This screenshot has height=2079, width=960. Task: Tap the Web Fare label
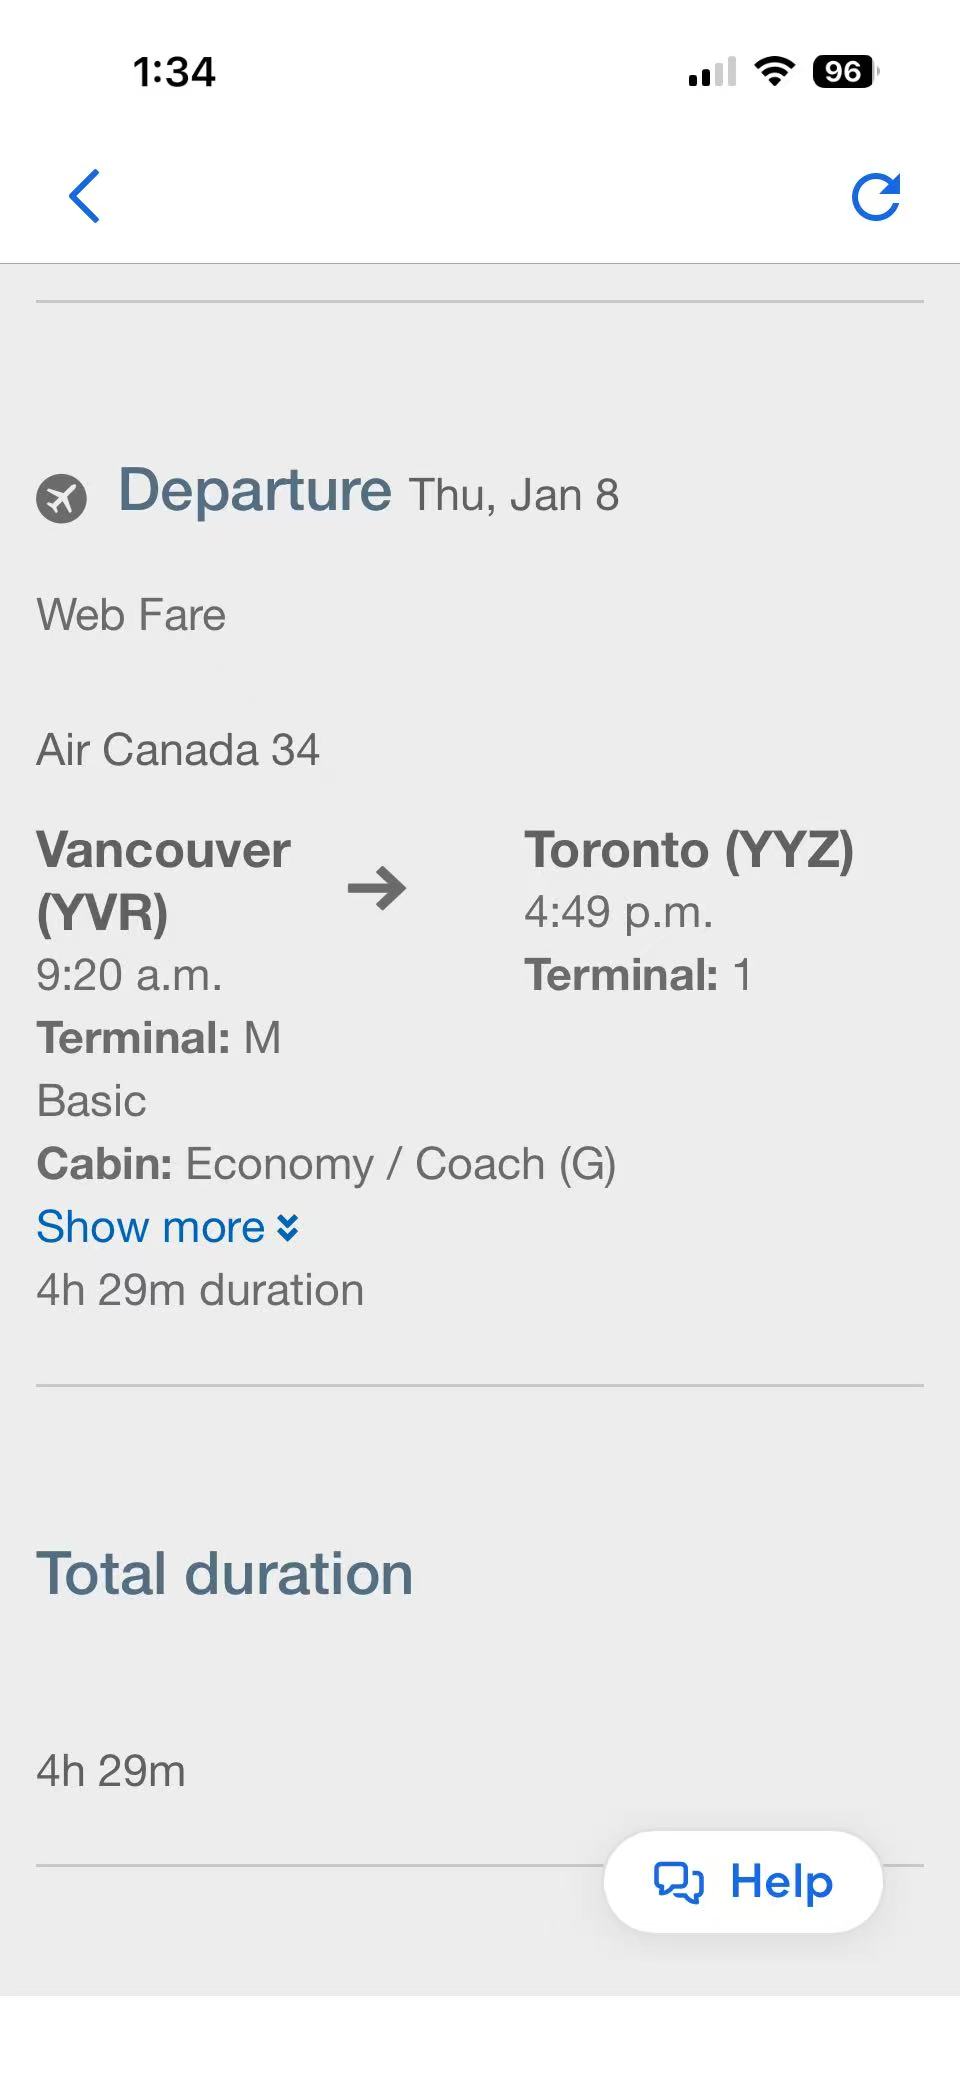click(131, 615)
